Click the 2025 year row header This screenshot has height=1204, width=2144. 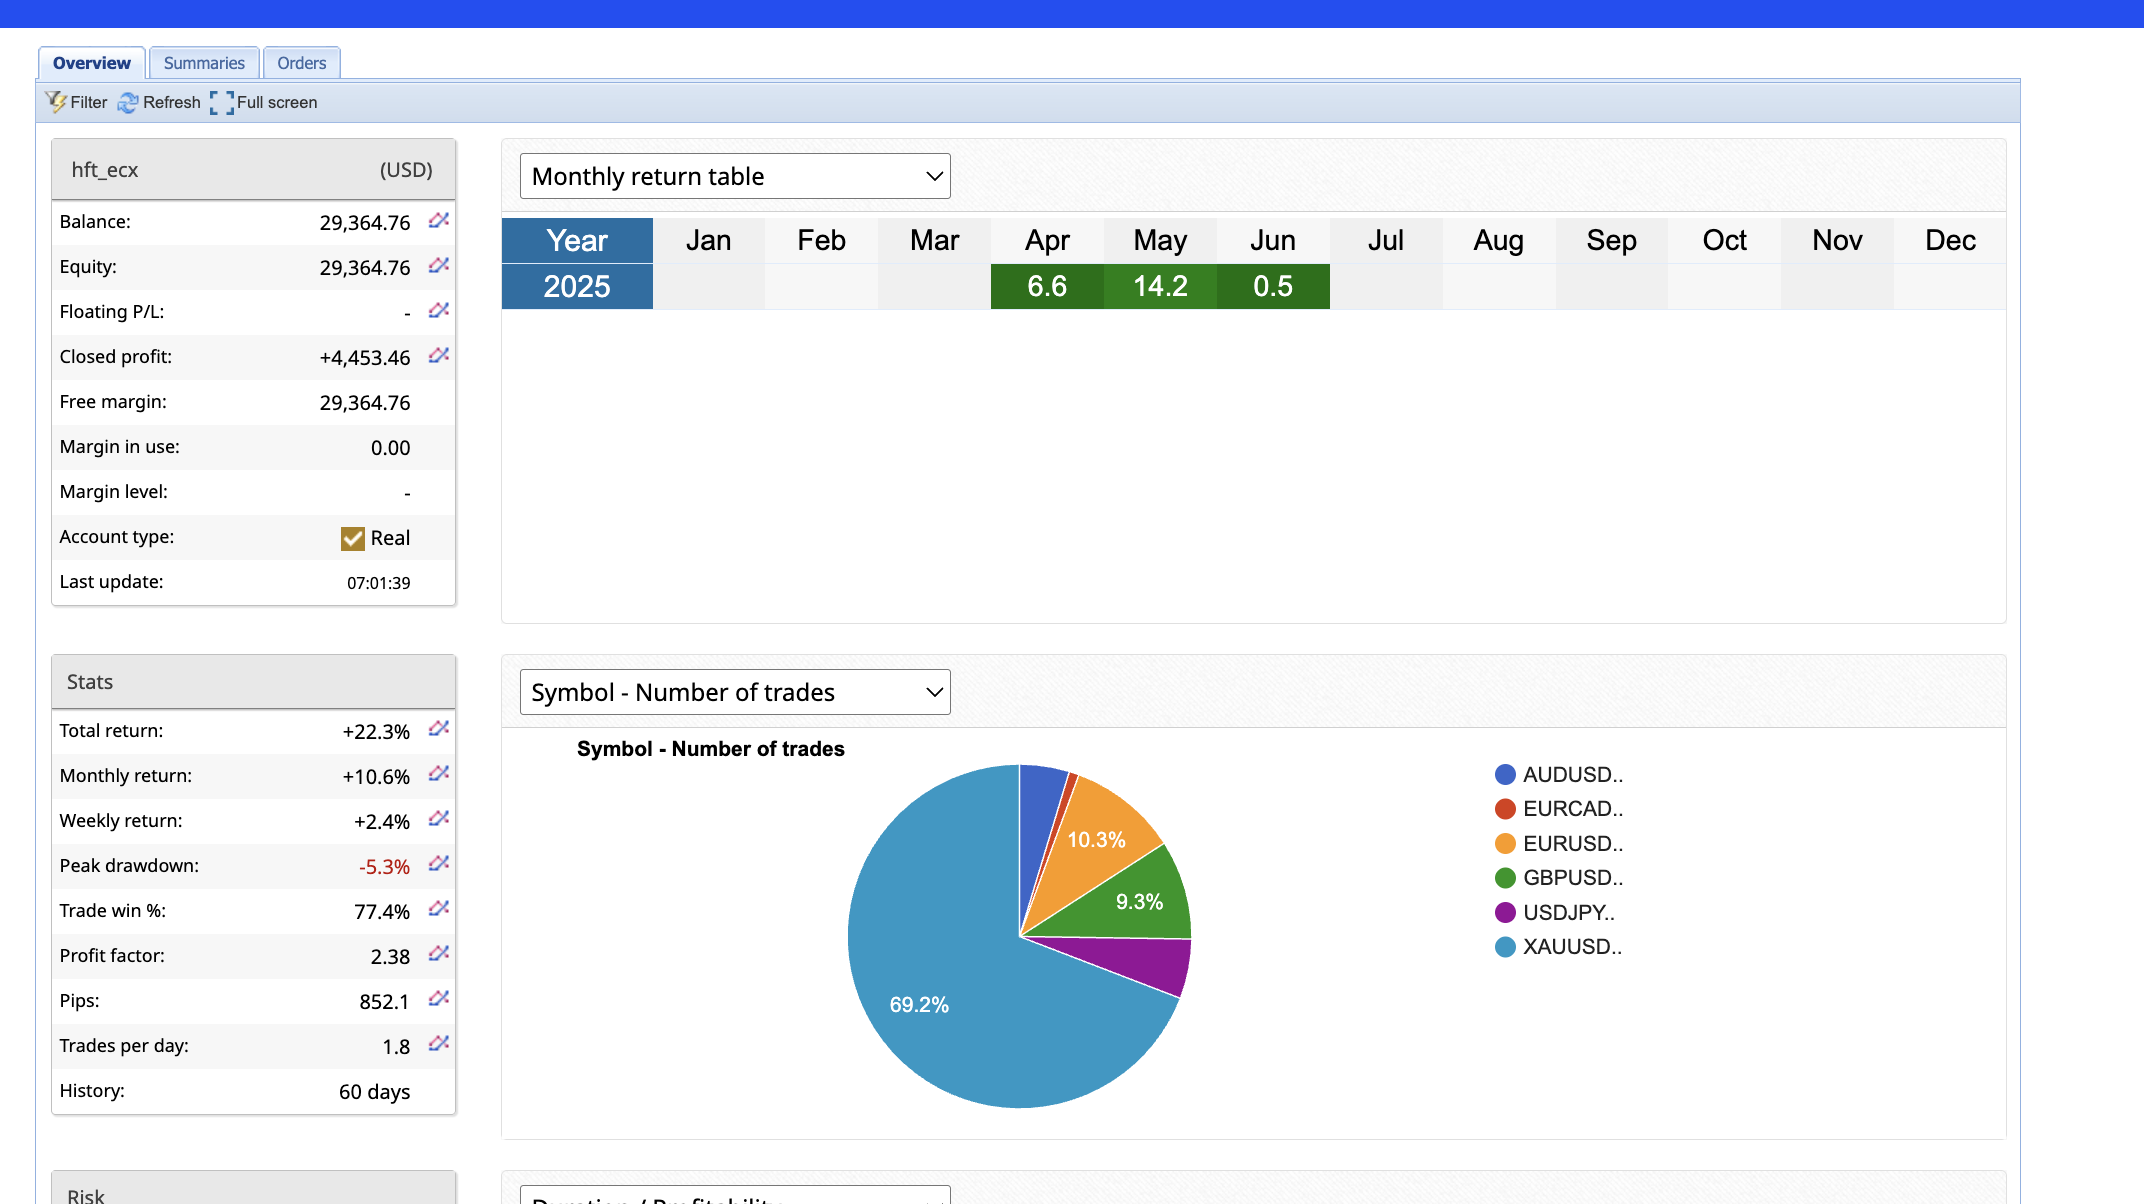click(x=577, y=286)
